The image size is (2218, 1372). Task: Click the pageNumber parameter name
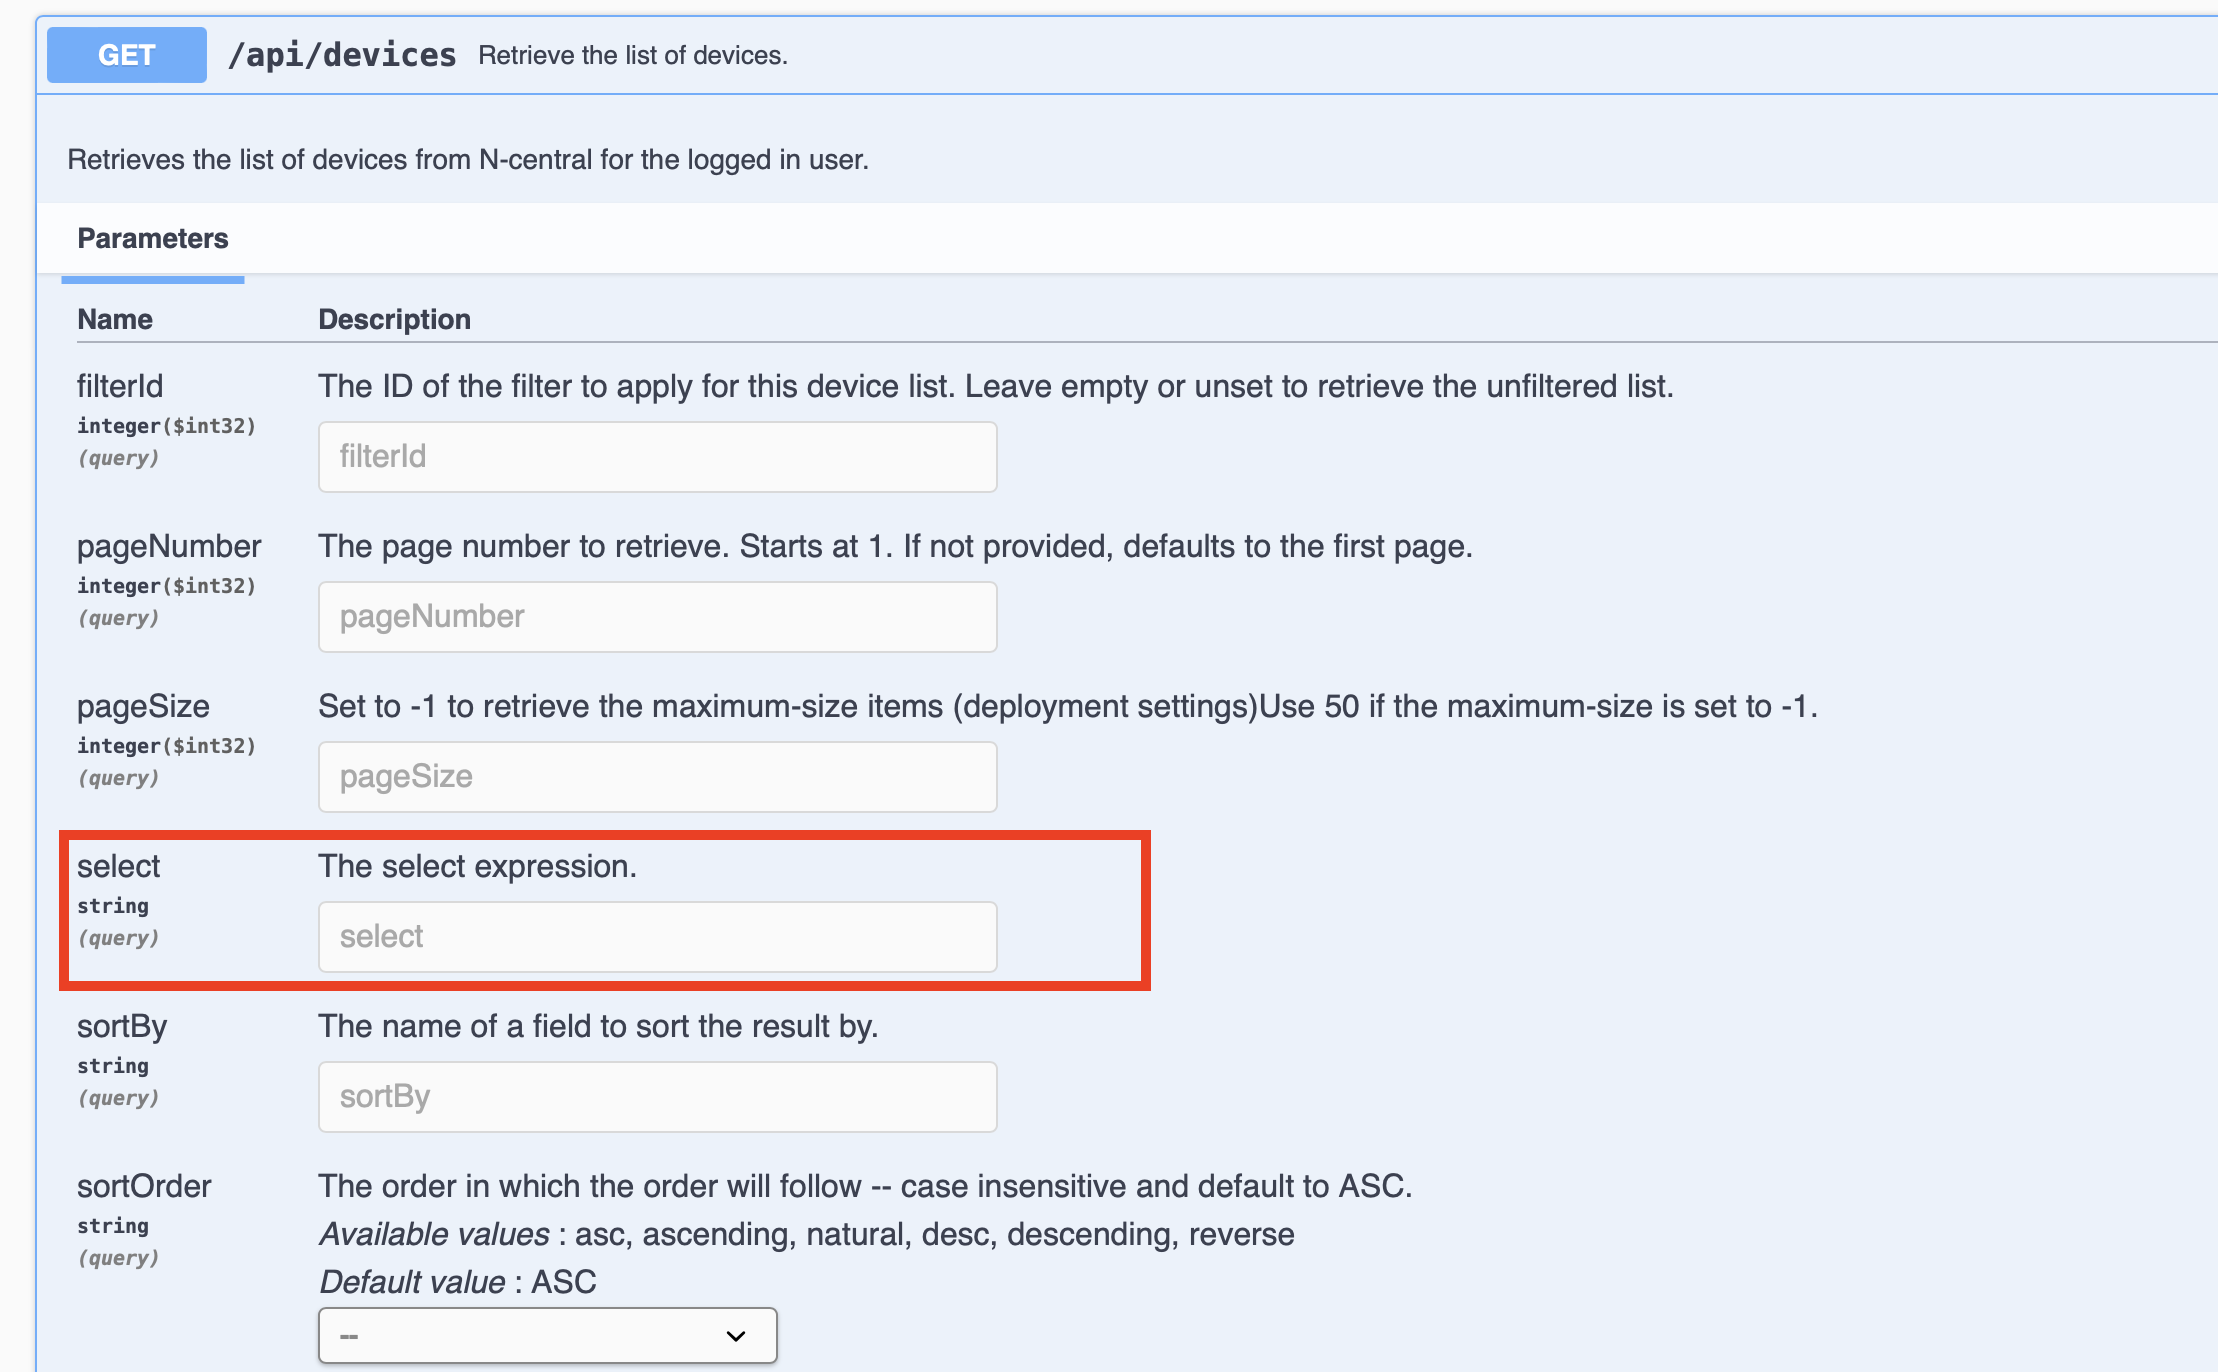coord(169,546)
